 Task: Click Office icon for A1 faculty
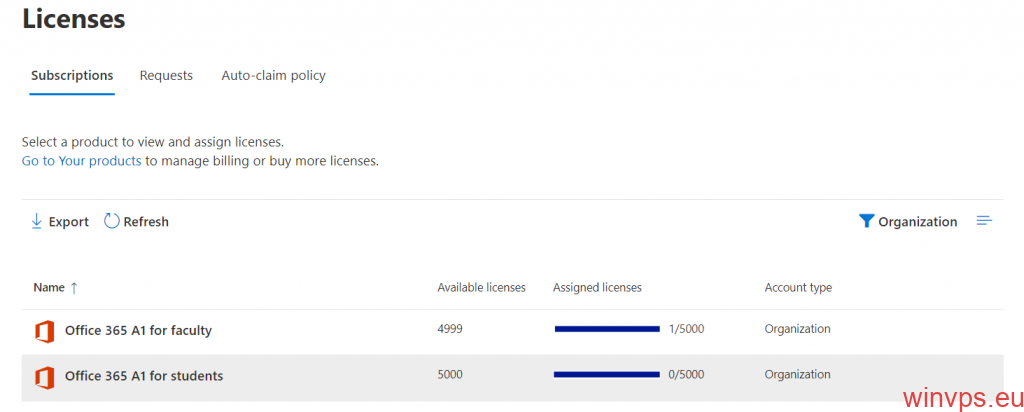[44, 330]
